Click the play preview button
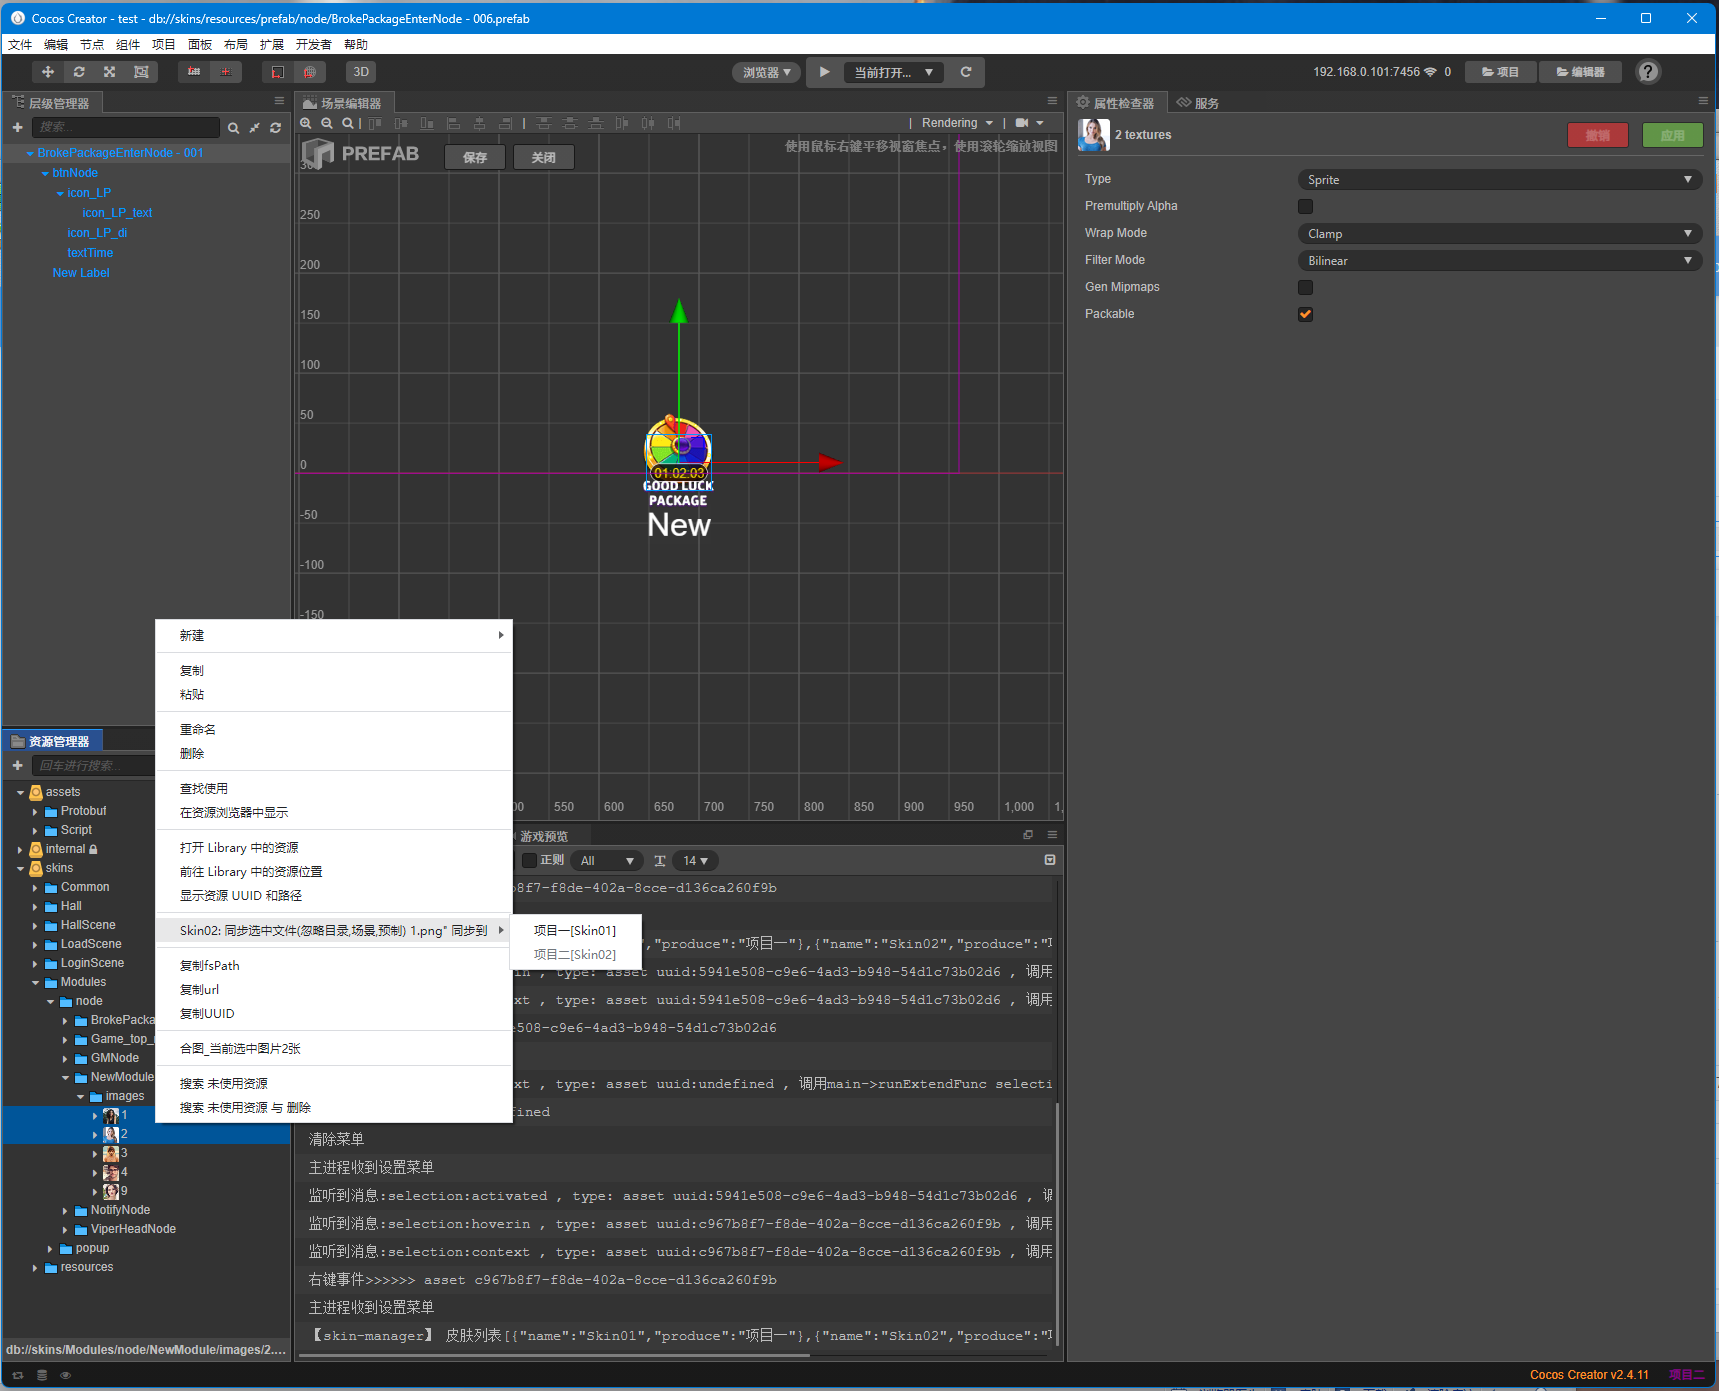The height and width of the screenshot is (1391, 1719). pos(824,72)
